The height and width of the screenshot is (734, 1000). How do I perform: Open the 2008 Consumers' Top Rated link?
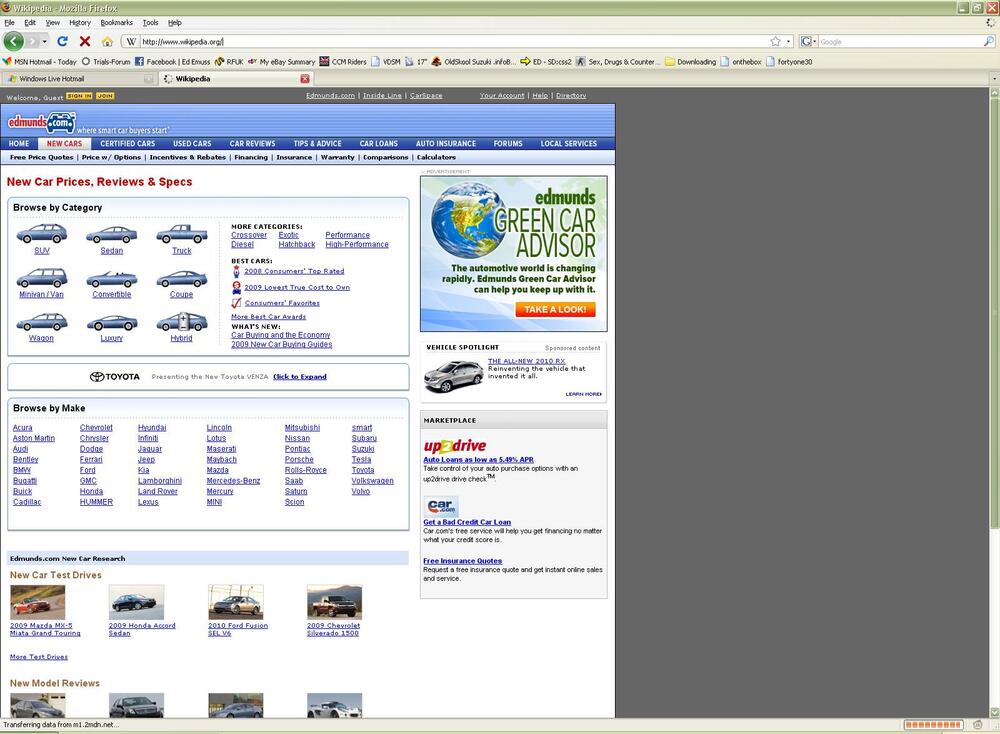click(x=294, y=271)
